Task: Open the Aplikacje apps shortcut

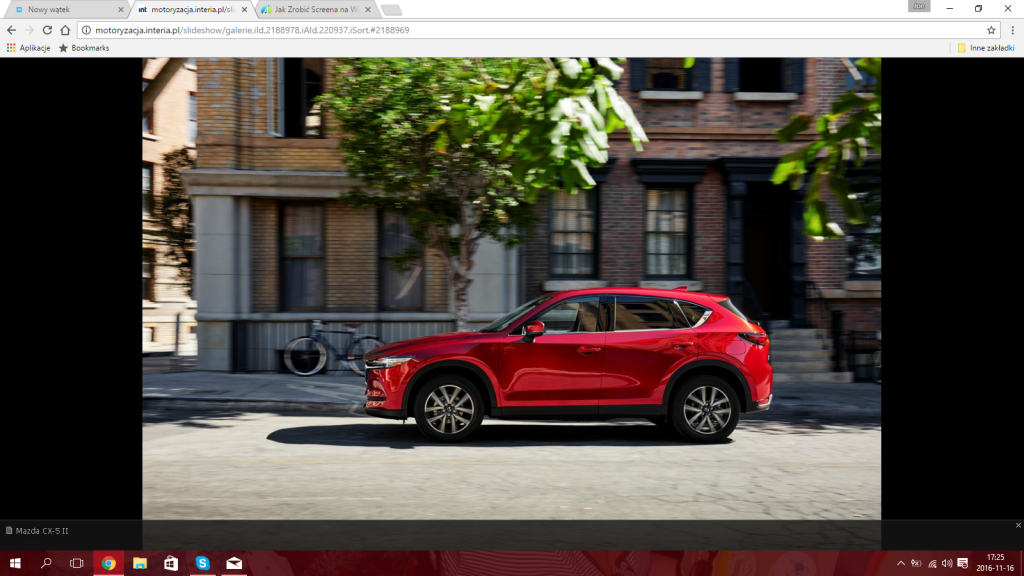Action: tap(28, 48)
